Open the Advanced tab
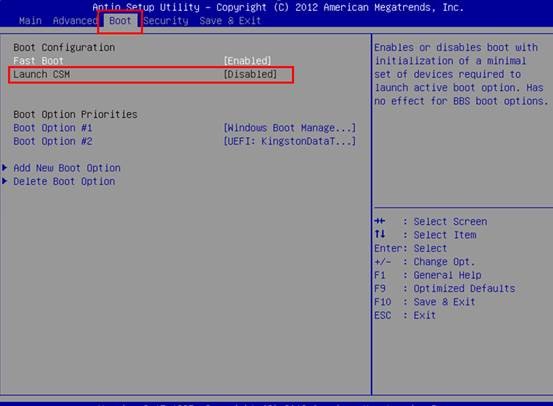 coord(75,21)
